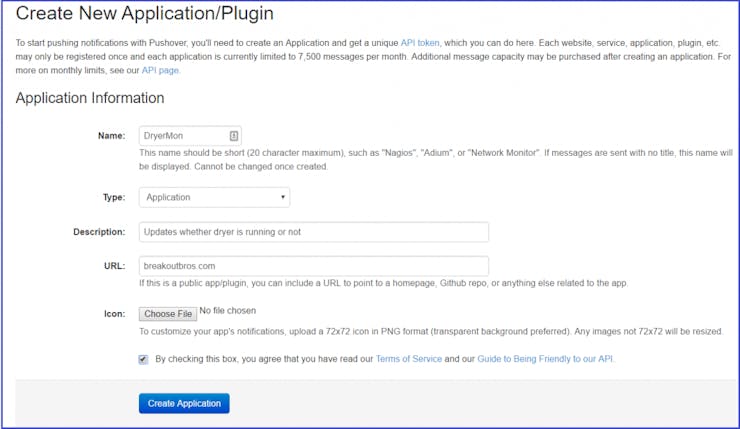This screenshot has width=740, height=429.
Task: Click the "Icon:" field label
Action: pos(115,314)
